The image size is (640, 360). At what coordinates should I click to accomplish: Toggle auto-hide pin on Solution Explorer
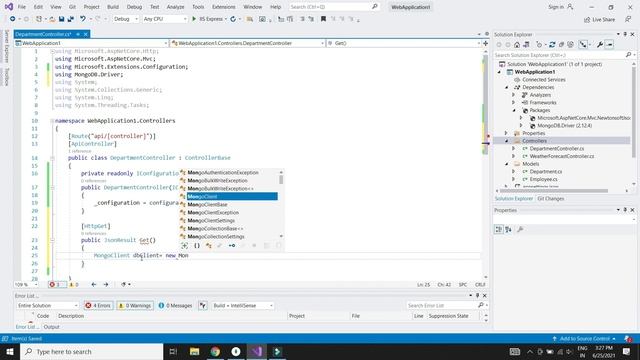click(625, 34)
